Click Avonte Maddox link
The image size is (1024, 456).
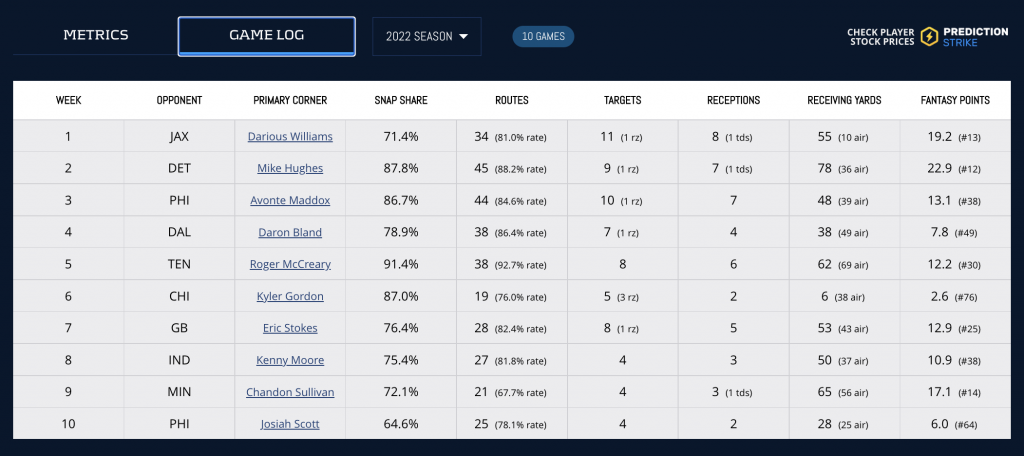290,200
